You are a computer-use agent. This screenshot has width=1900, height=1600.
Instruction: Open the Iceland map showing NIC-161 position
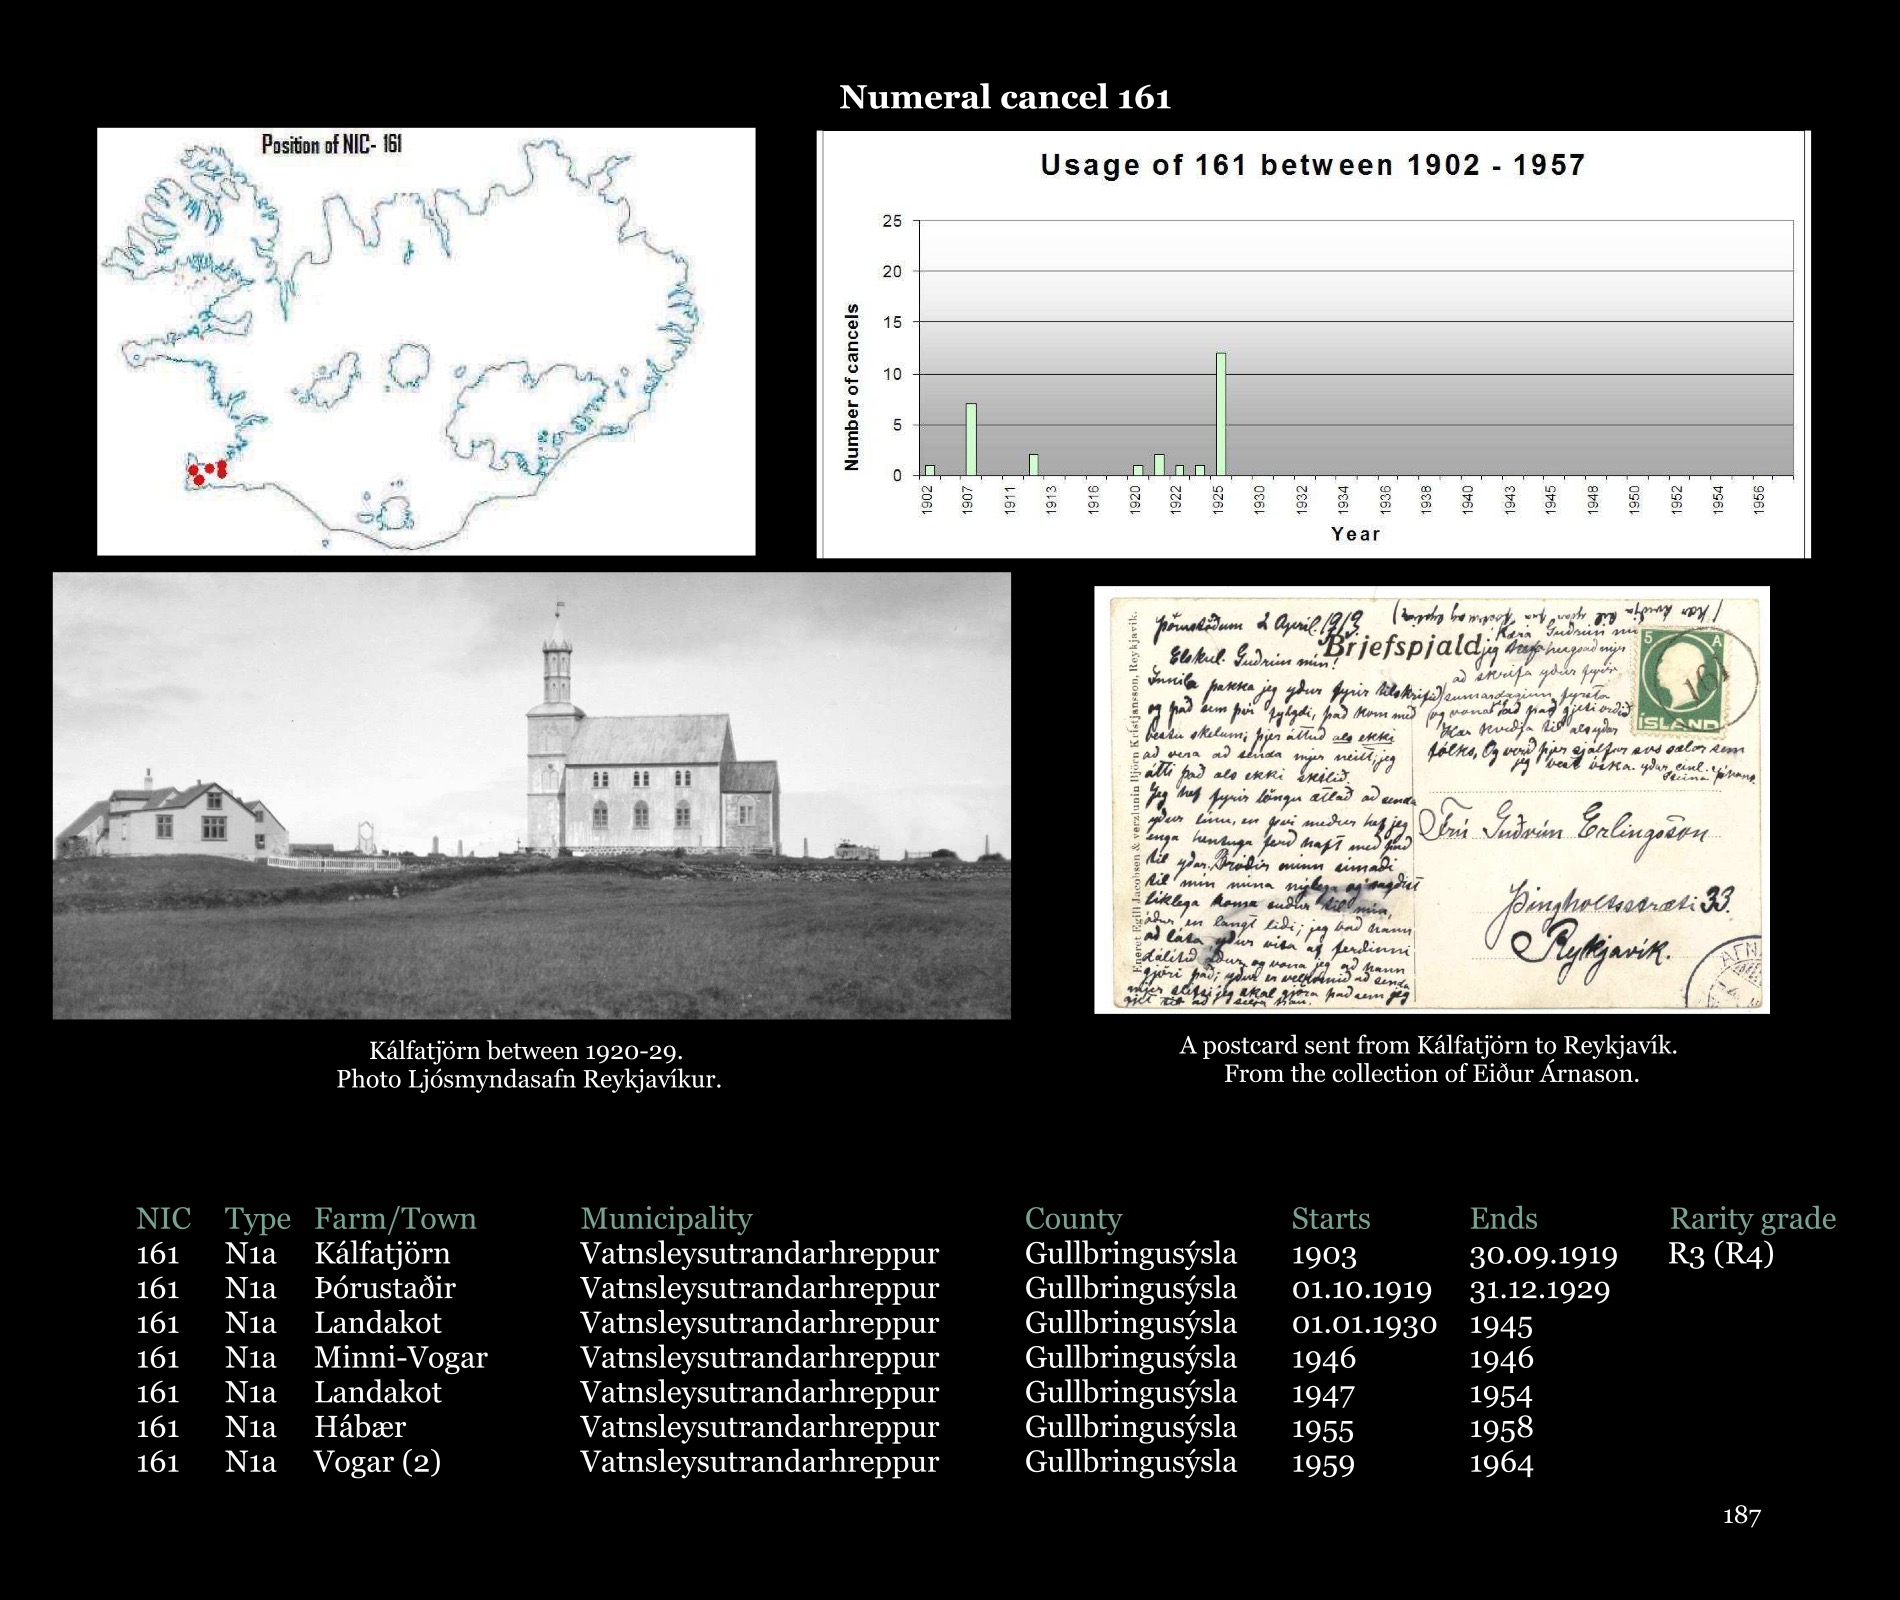pos(426,340)
